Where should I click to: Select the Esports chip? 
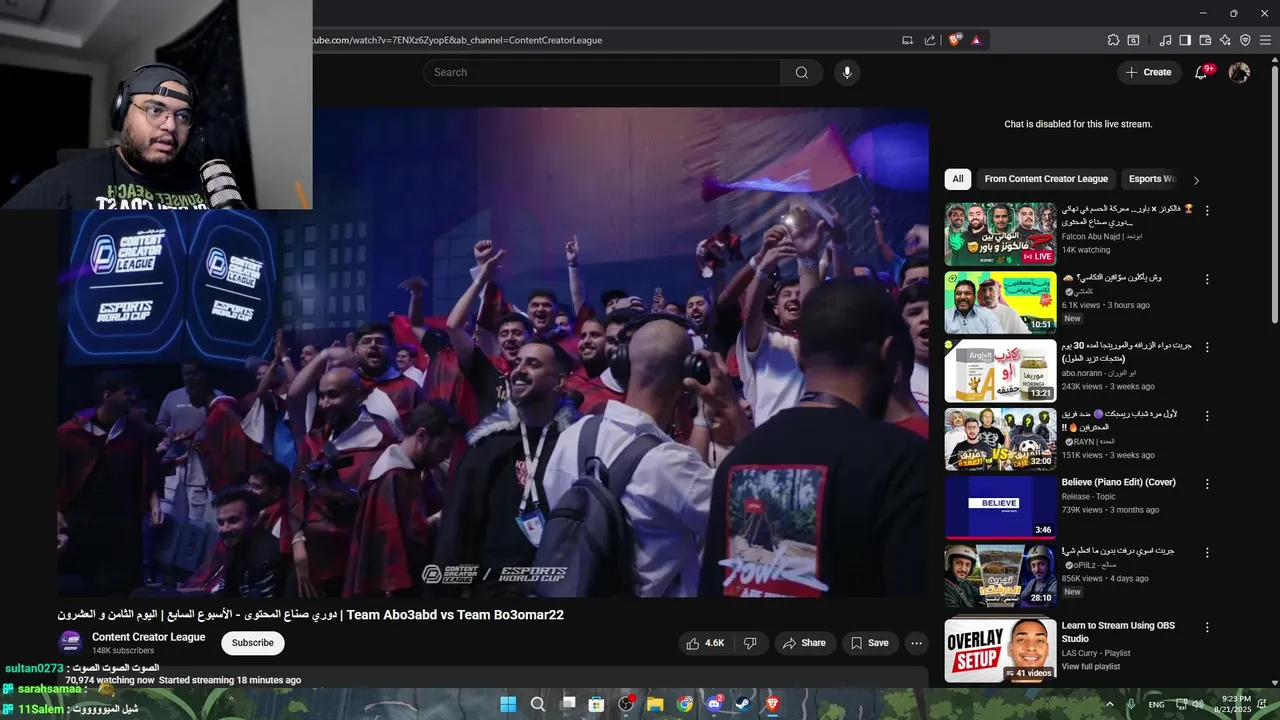pyautogui.click(x=1151, y=179)
